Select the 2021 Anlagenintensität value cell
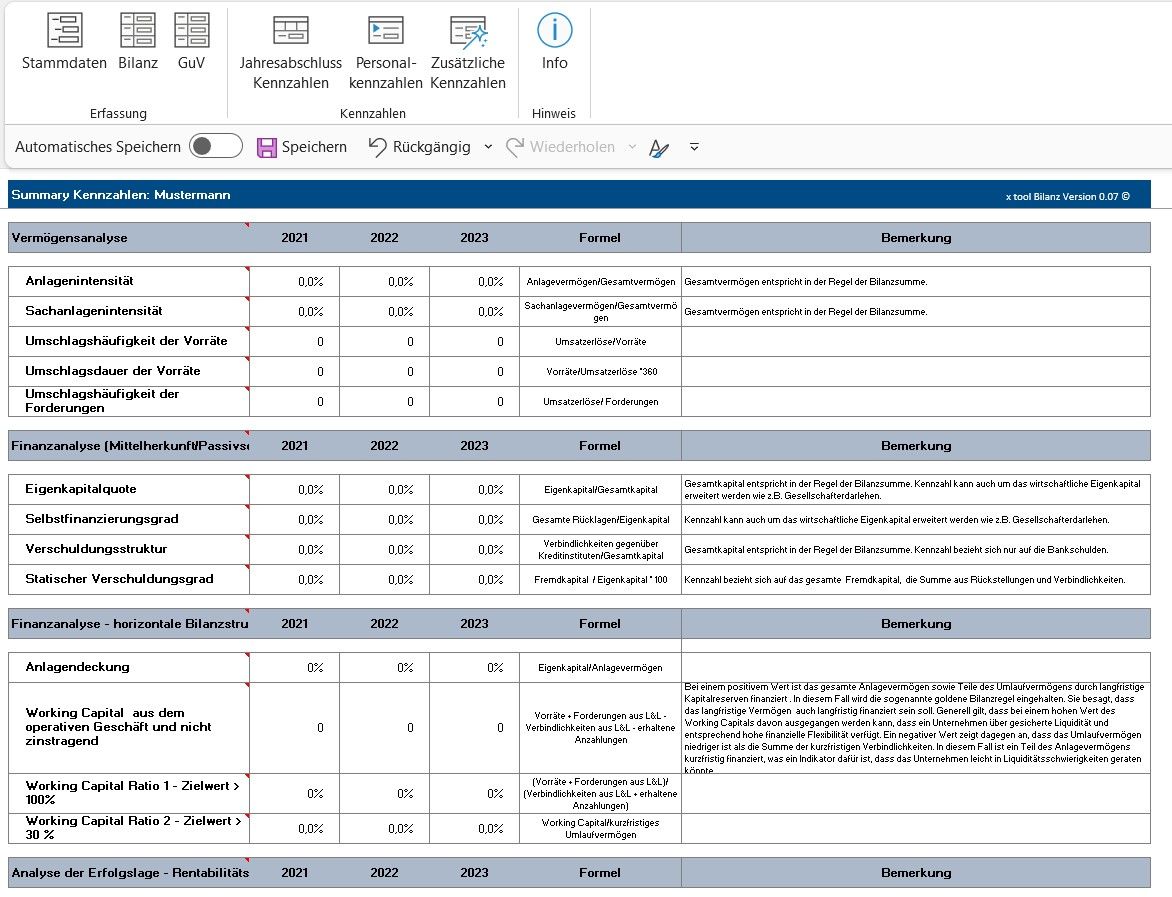The width and height of the screenshot is (1172, 897). (x=294, y=282)
